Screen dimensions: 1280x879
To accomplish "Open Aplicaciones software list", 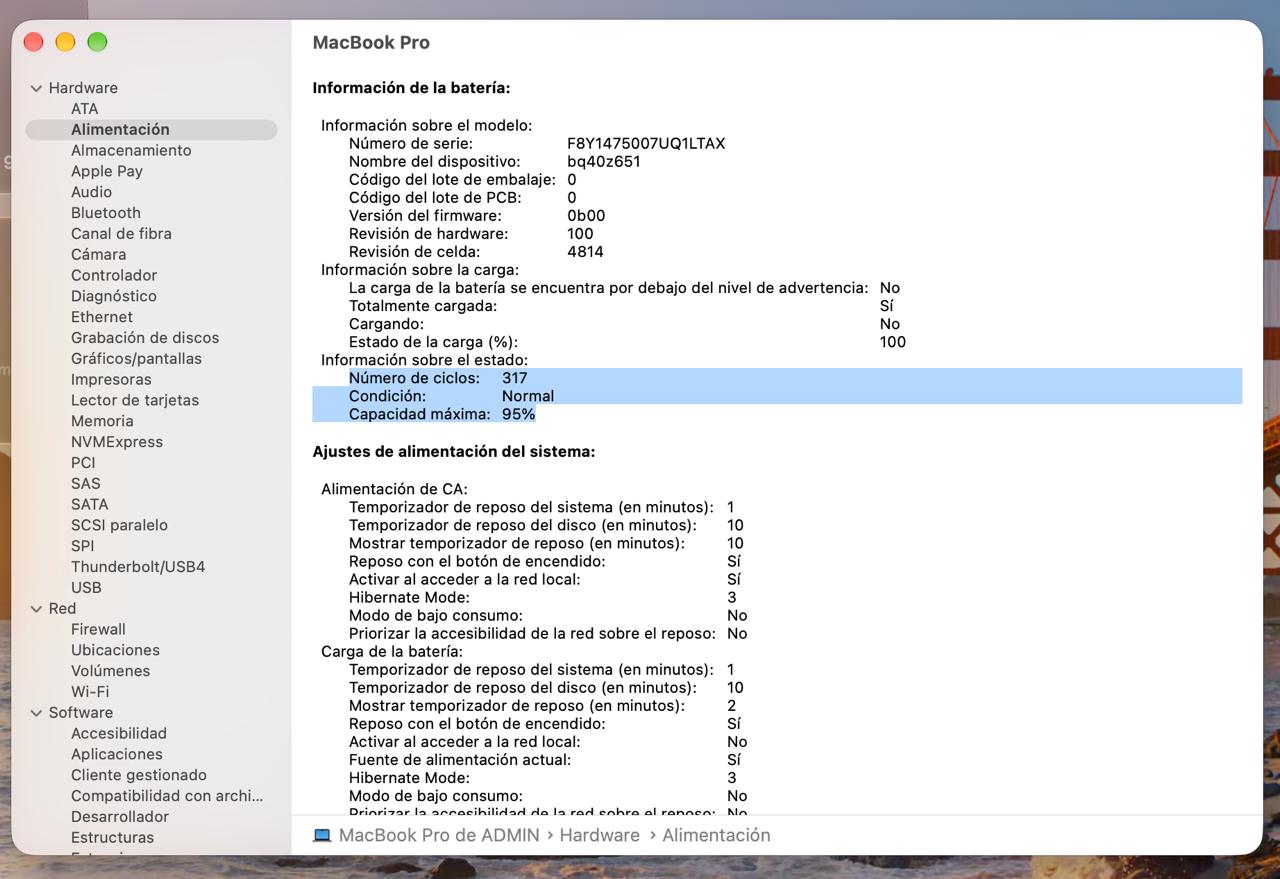I will tap(116, 755).
